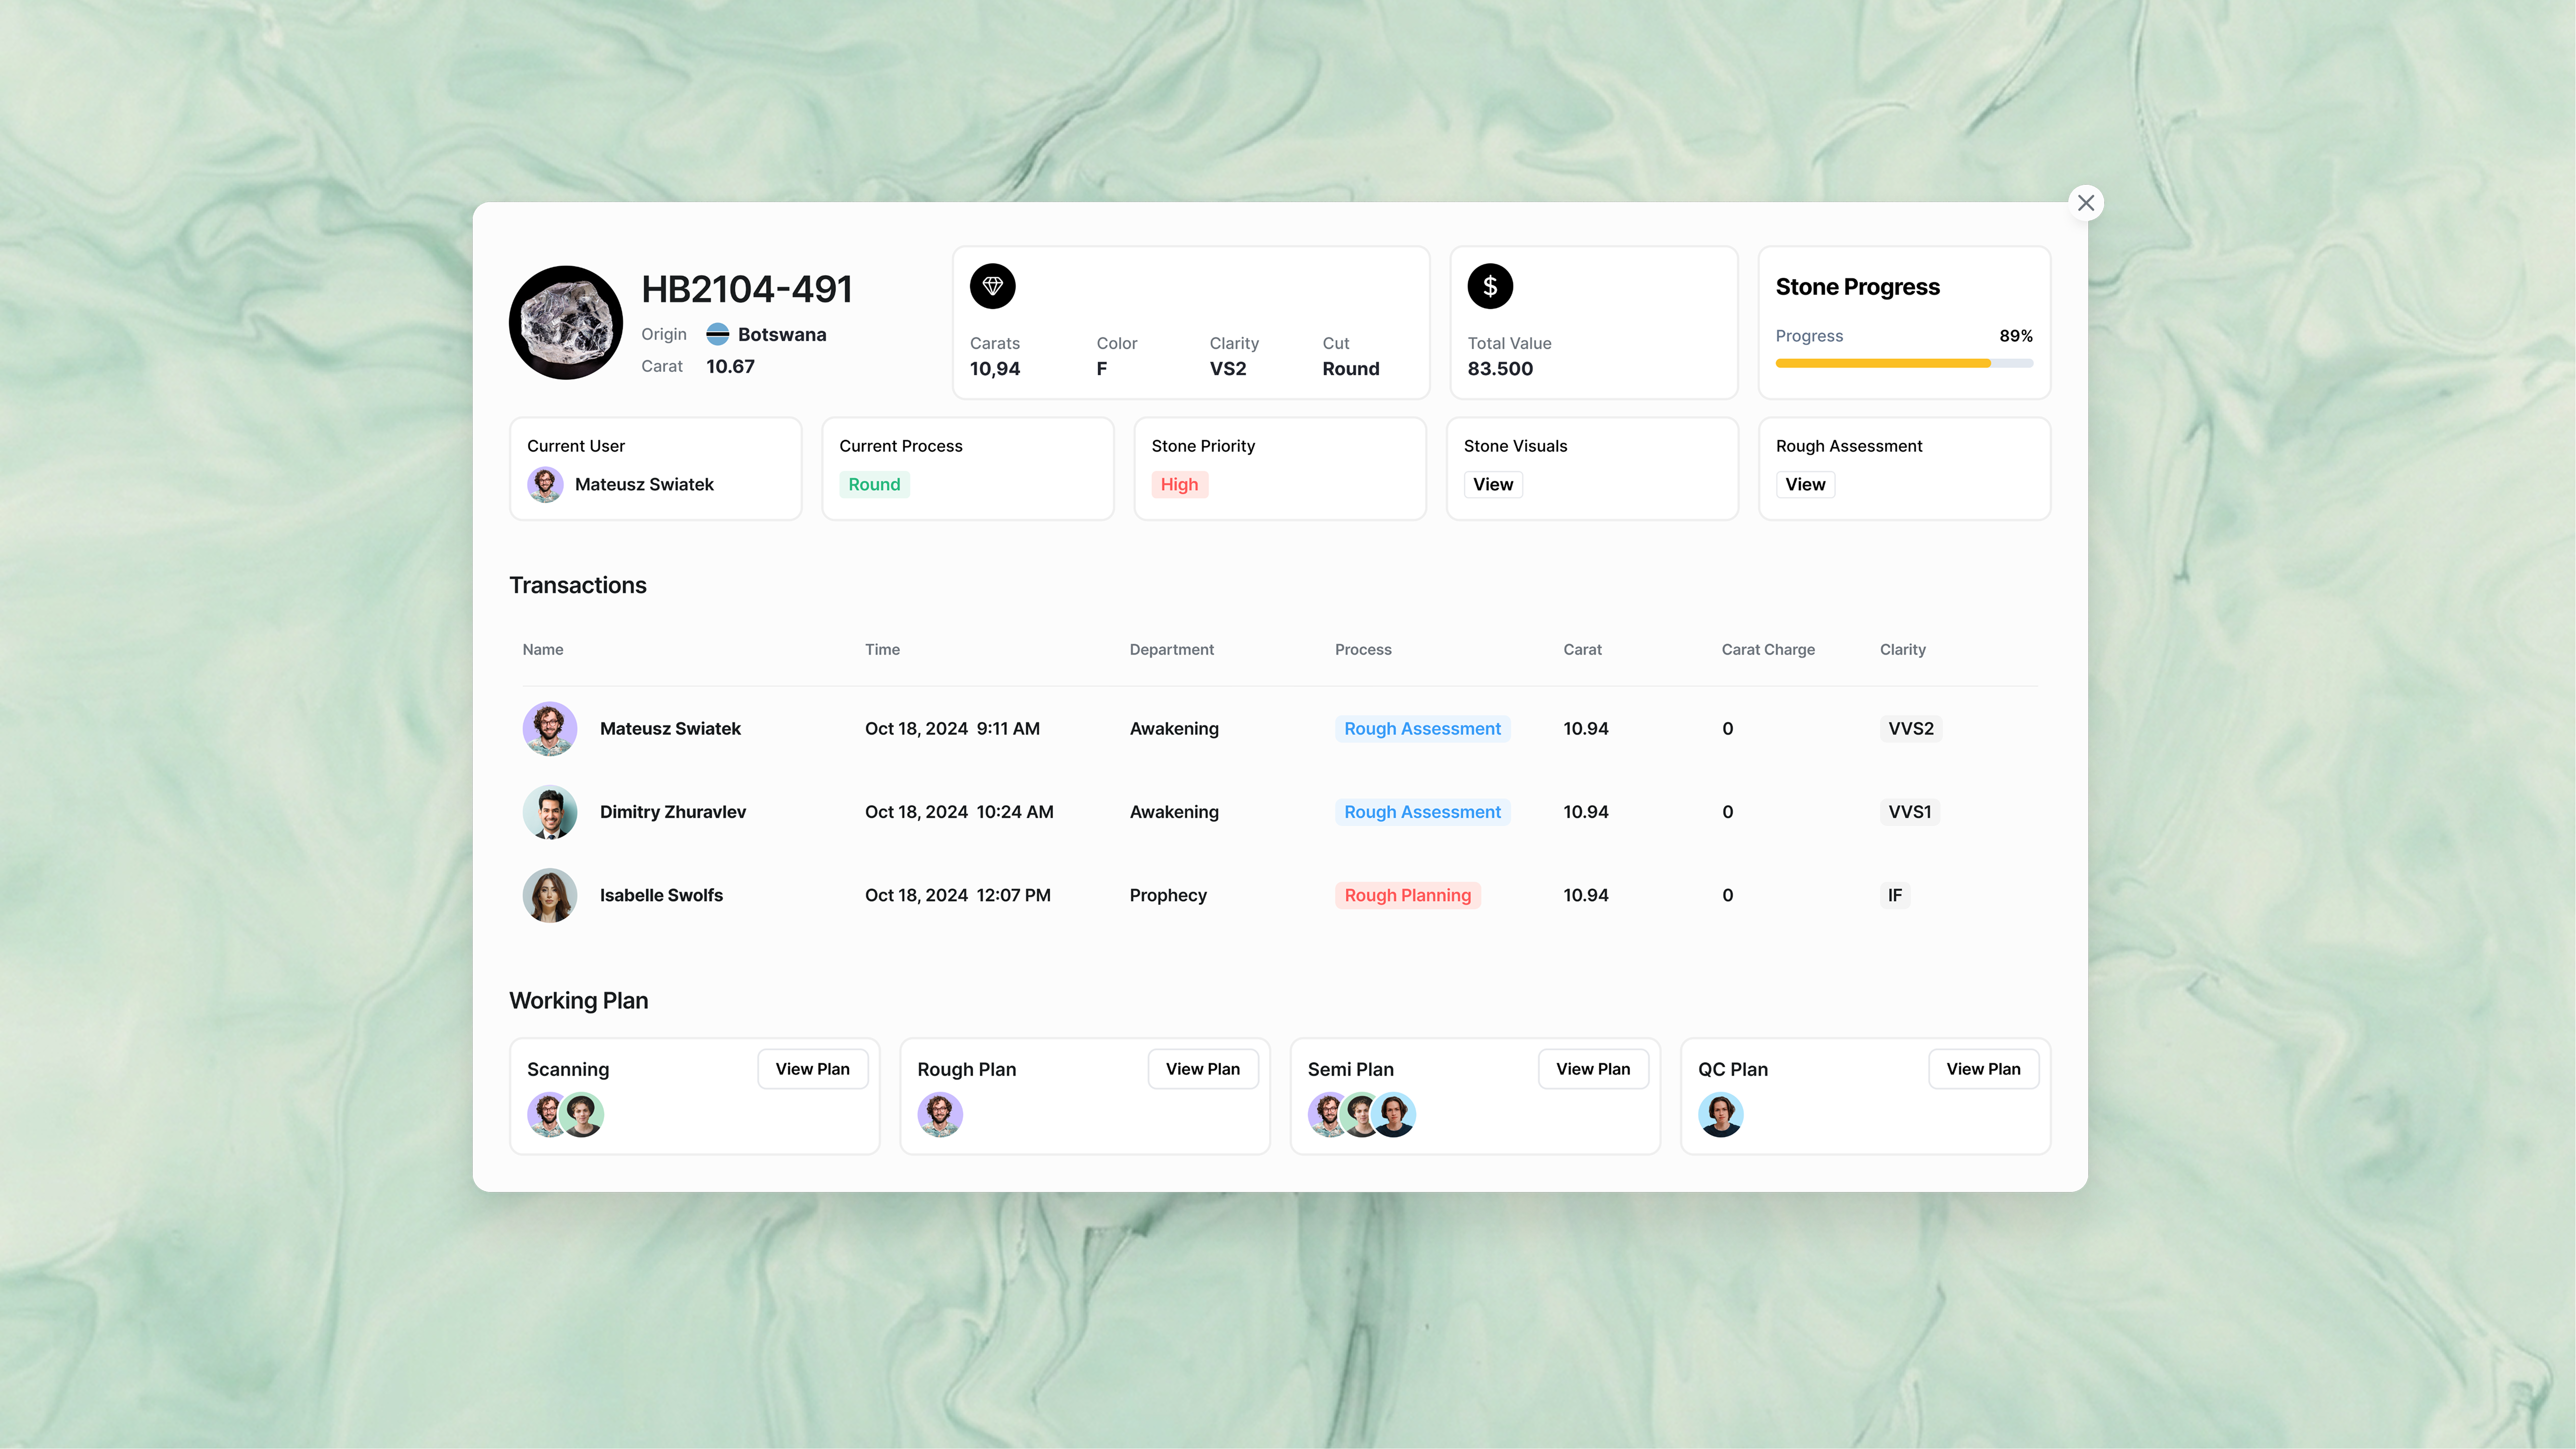
Task: Click View Plan for Rough Plan
Action: click(1203, 1069)
